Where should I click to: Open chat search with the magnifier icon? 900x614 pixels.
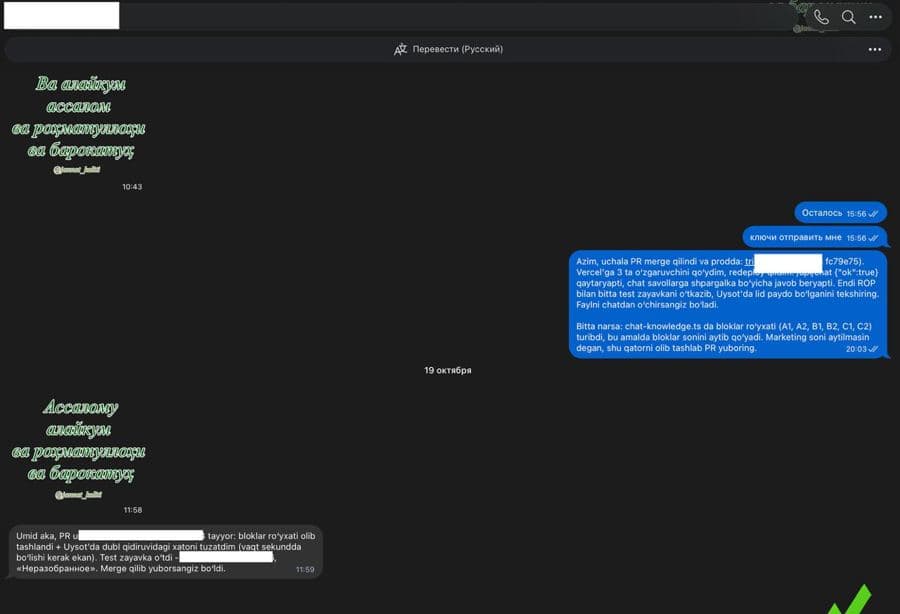click(x=848, y=17)
